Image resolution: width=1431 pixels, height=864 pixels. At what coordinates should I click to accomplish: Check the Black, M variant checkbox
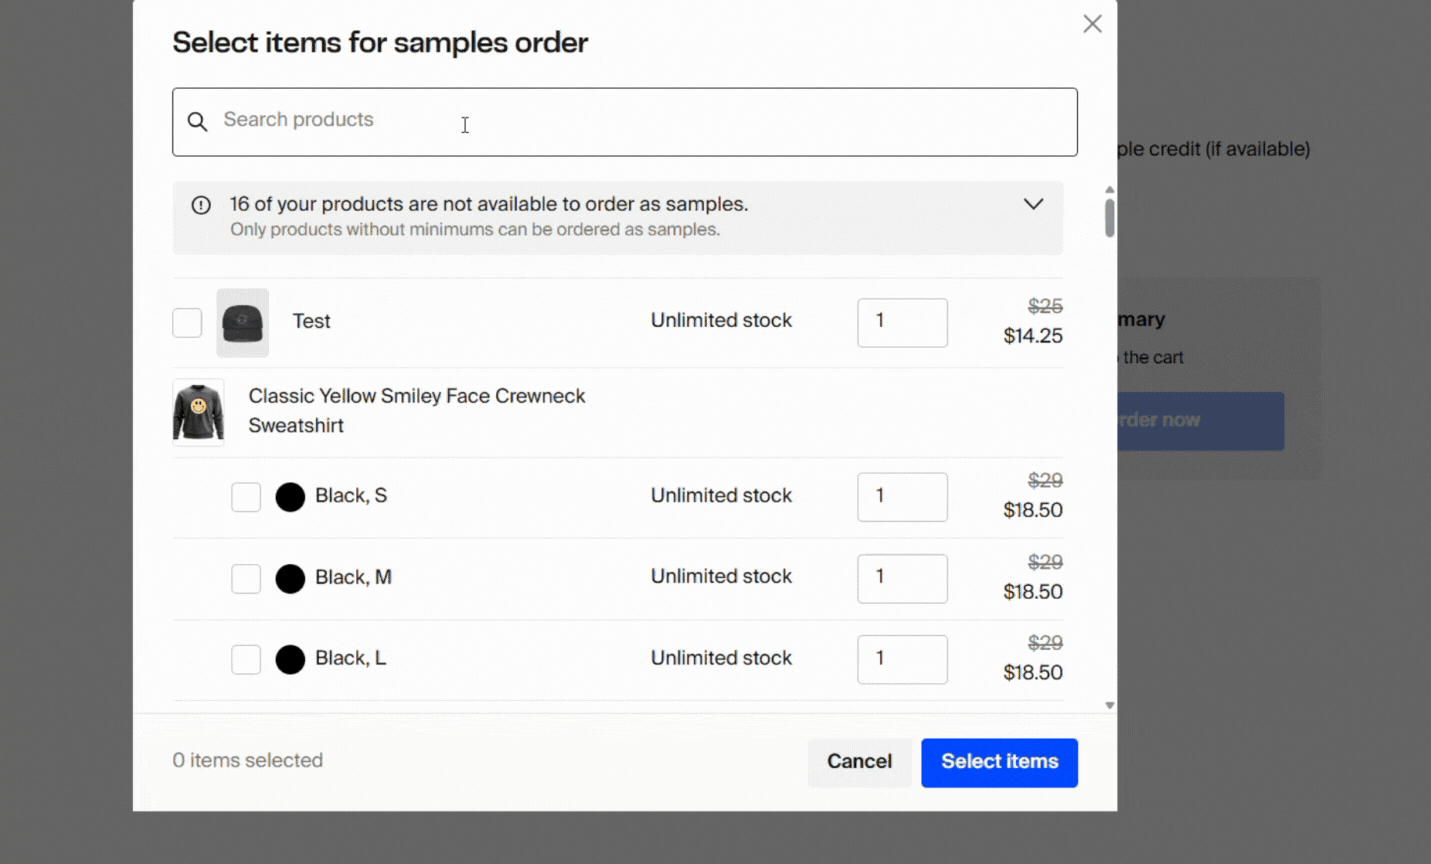click(246, 578)
